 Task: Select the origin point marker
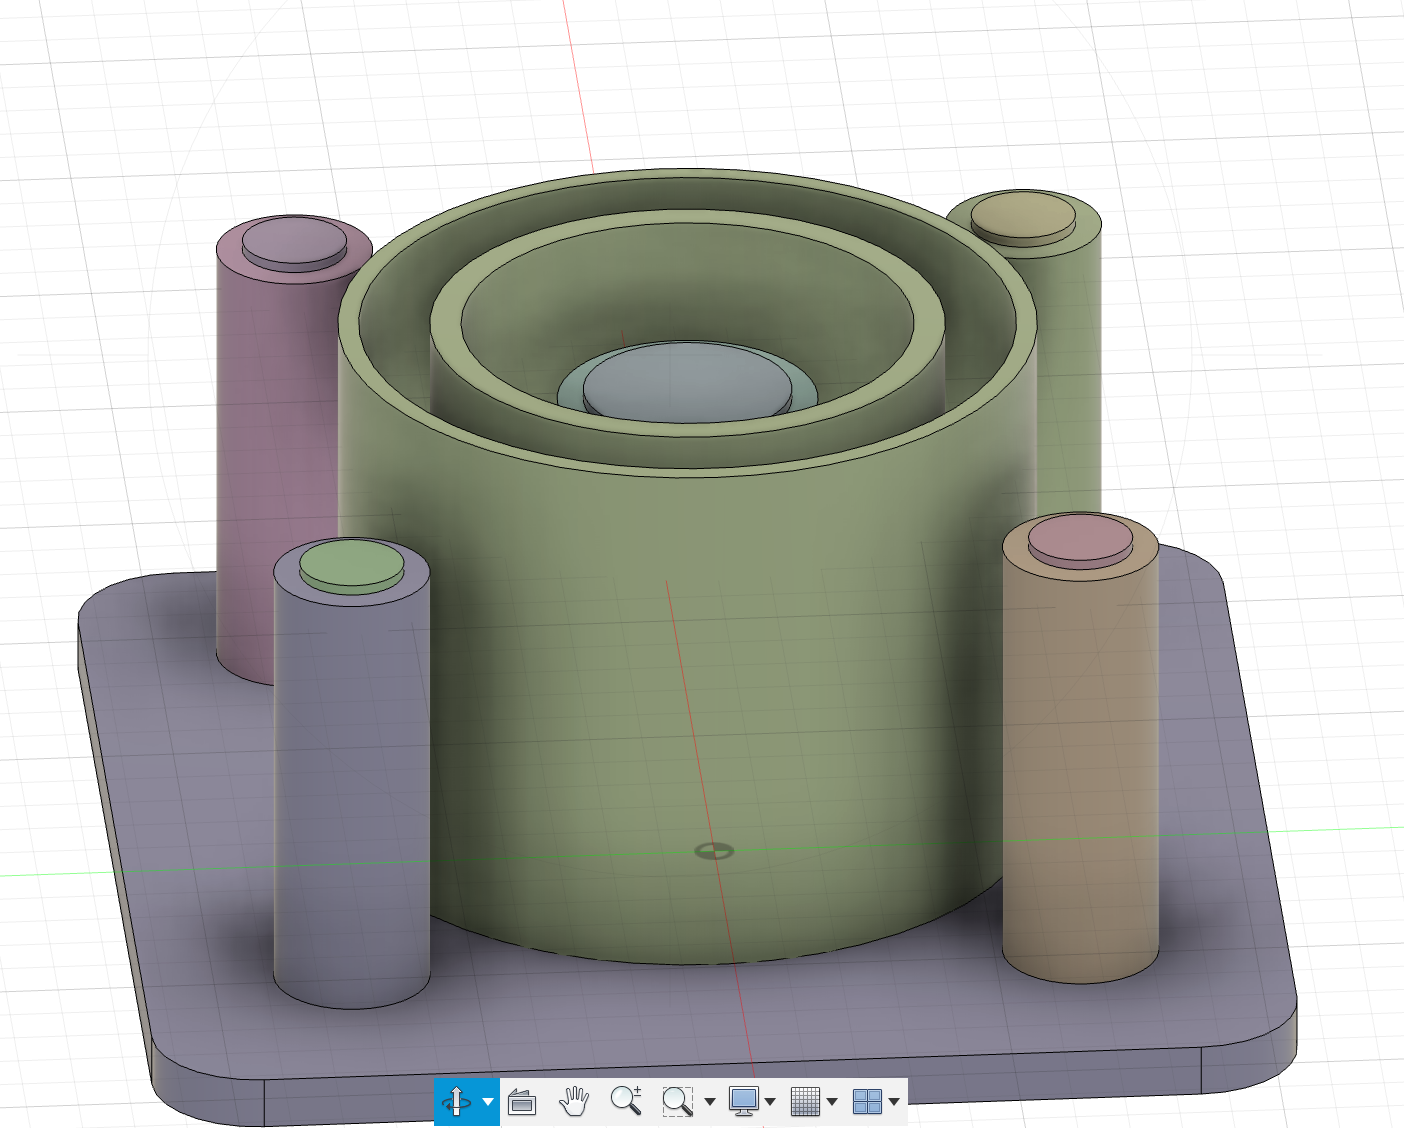714,851
